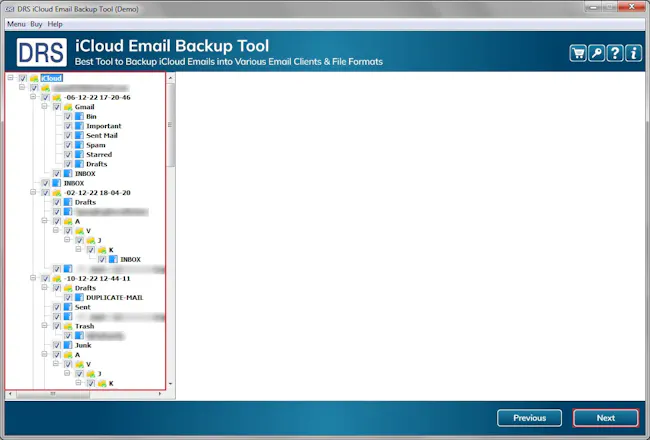The height and width of the screenshot is (440, 650).
Task: Click the tree scroll up arrow
Action: coord(170,78)
